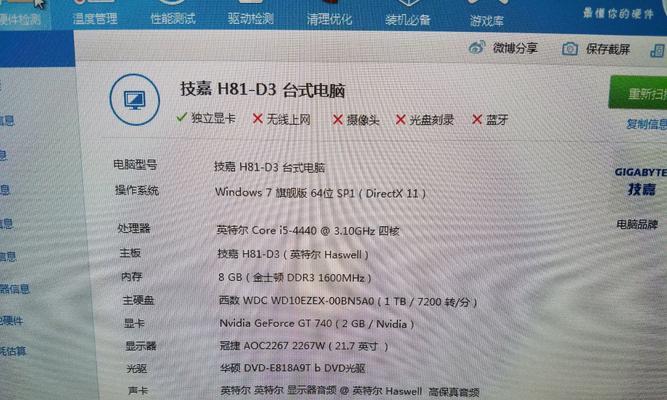Viewport: 667px width, 400px height.
Task: Click the 显示器 row label
Action: pyautogui.click(x=141, y=346)
